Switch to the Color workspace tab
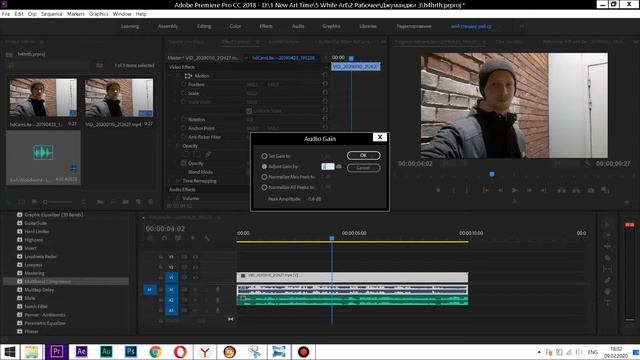Screen dimensions: 640x360 [x=235, y=26]
